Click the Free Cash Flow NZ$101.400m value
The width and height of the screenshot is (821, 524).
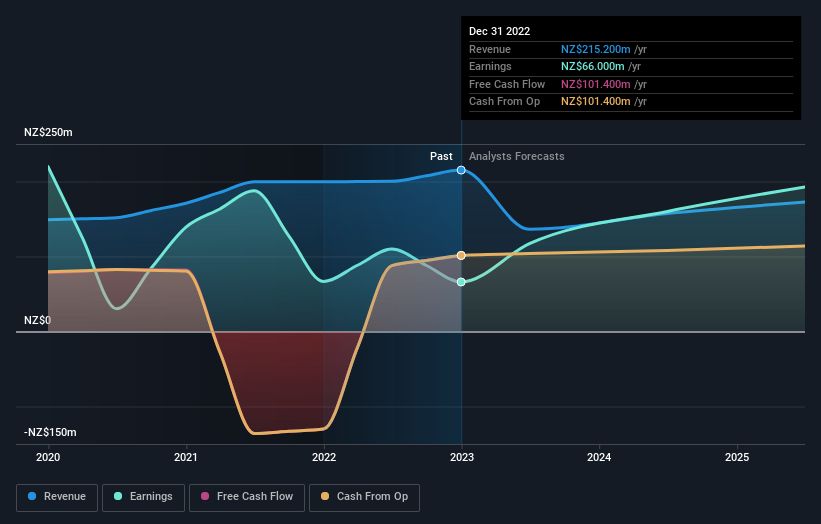pos(596,84)
